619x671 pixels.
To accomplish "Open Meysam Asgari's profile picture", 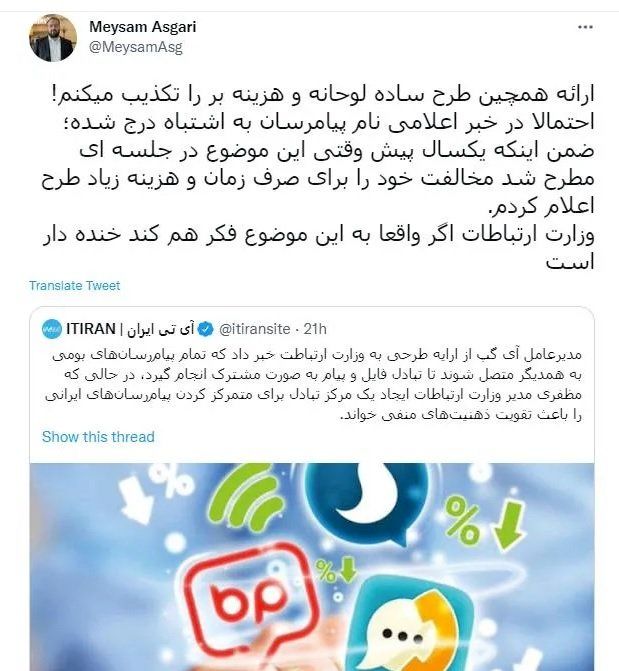I will coord(53,38).
